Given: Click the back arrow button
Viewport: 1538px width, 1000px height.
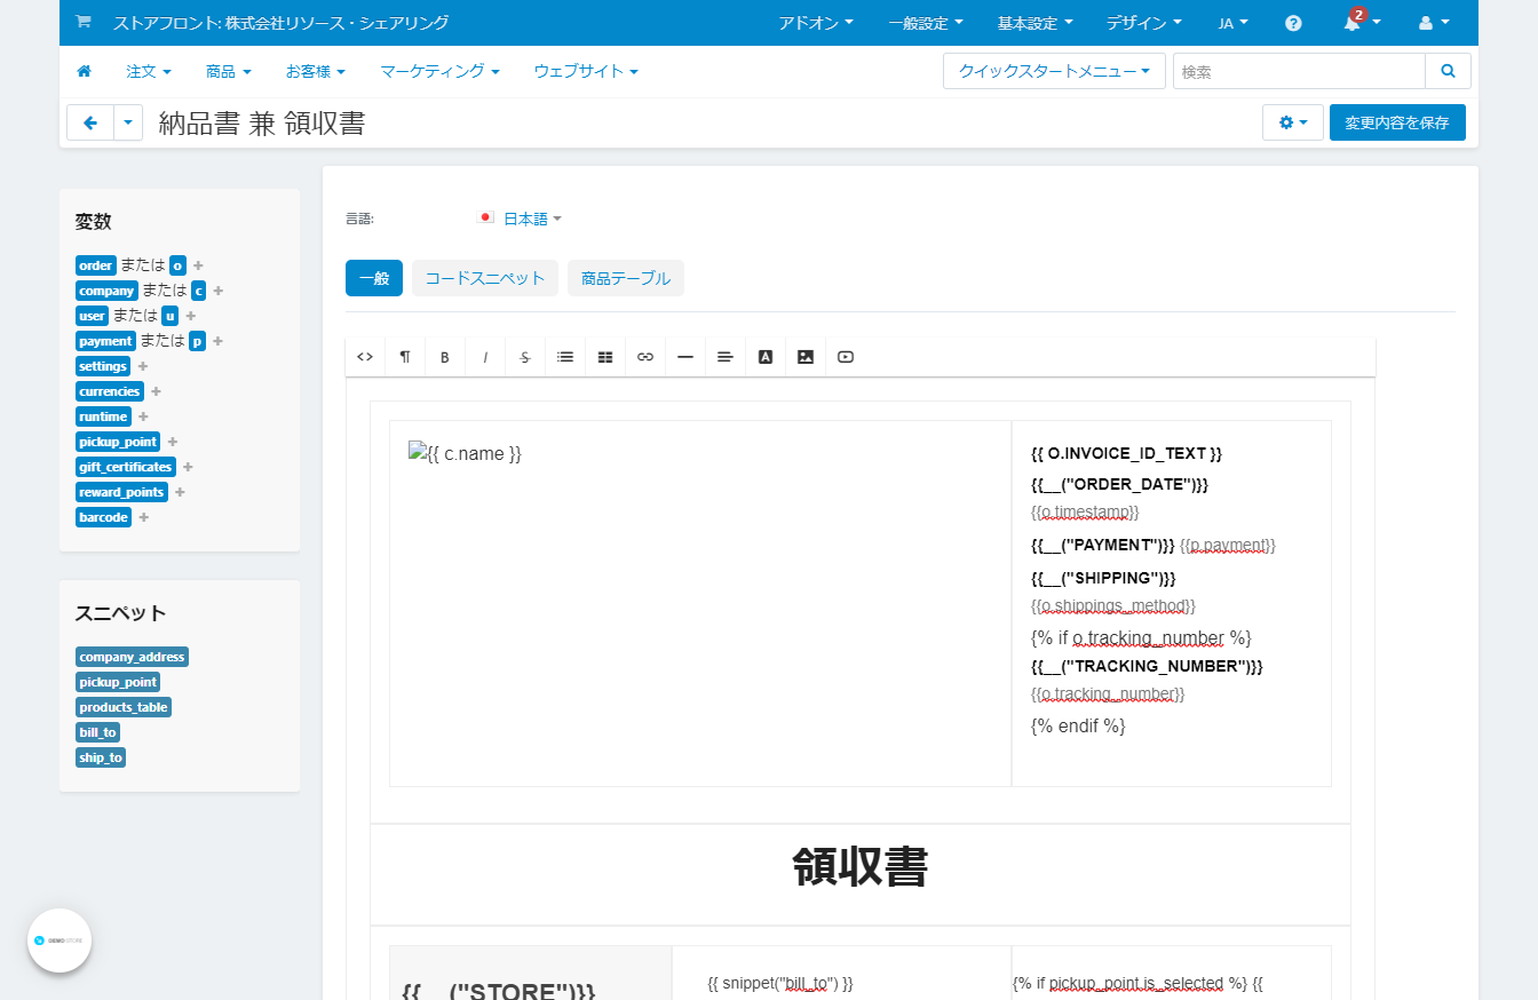Looking at the screenshot, I should click(x=90, y=123).
